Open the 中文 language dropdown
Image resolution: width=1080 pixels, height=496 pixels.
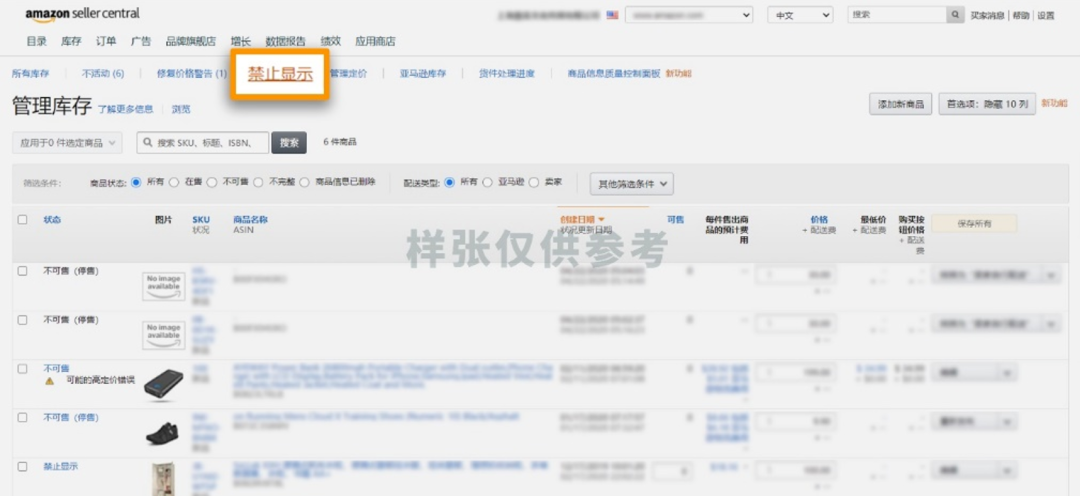(799, 15)
